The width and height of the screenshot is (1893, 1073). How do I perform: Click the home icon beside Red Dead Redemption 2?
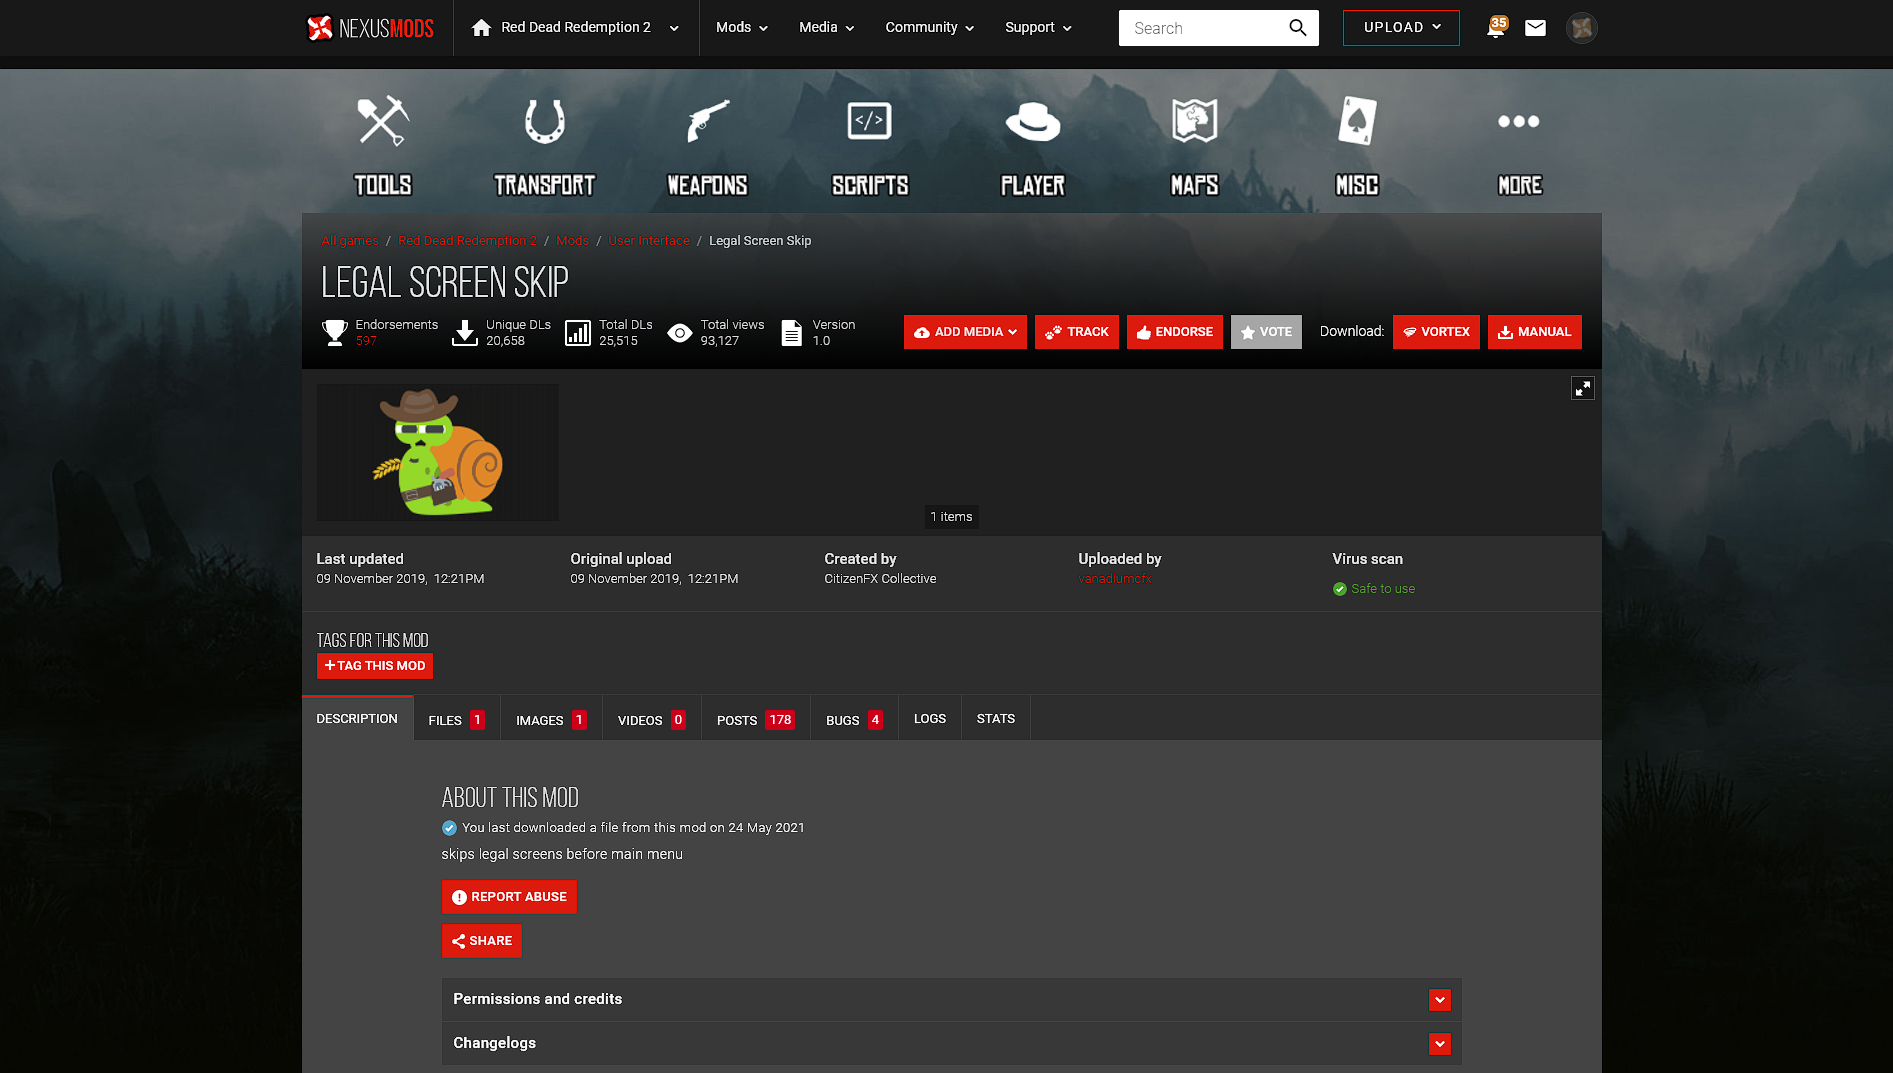(481, 28)
